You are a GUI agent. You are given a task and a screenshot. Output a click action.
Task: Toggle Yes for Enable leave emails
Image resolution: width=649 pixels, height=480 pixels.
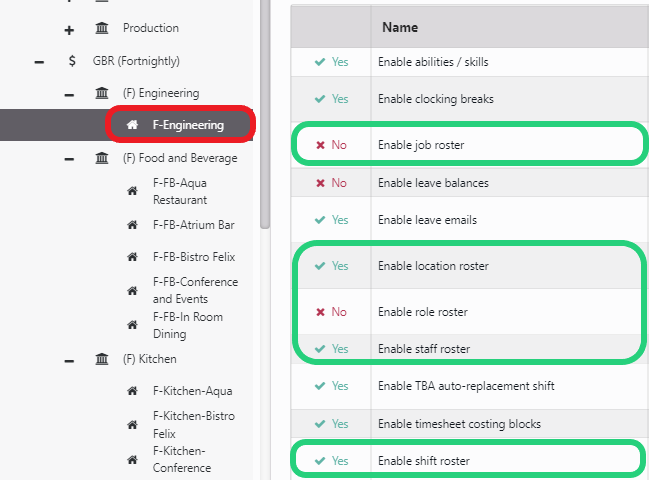click(x=331, y=220)
